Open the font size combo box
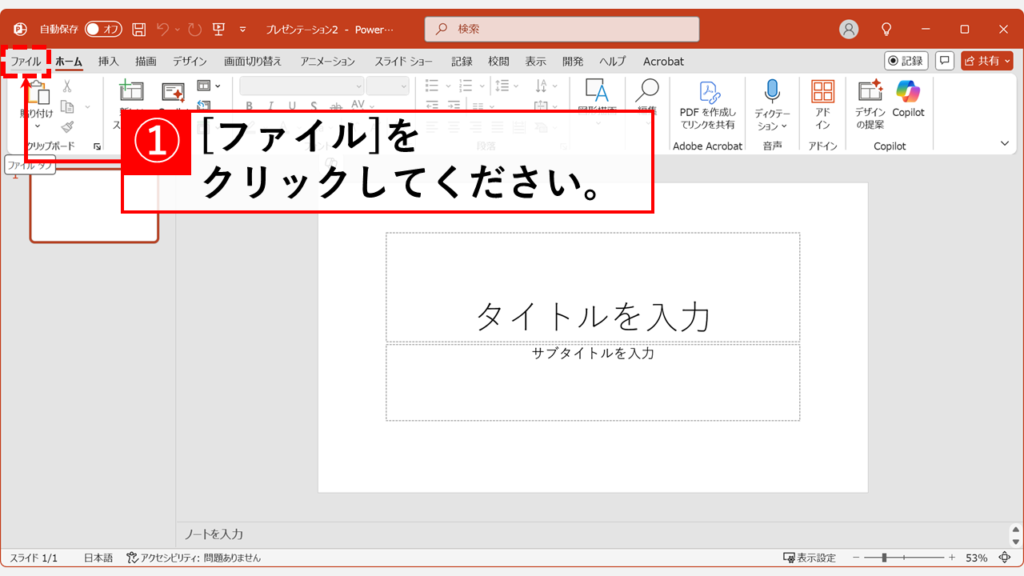Viewport: 1024px width, 576px height. (x=387, y=86)
